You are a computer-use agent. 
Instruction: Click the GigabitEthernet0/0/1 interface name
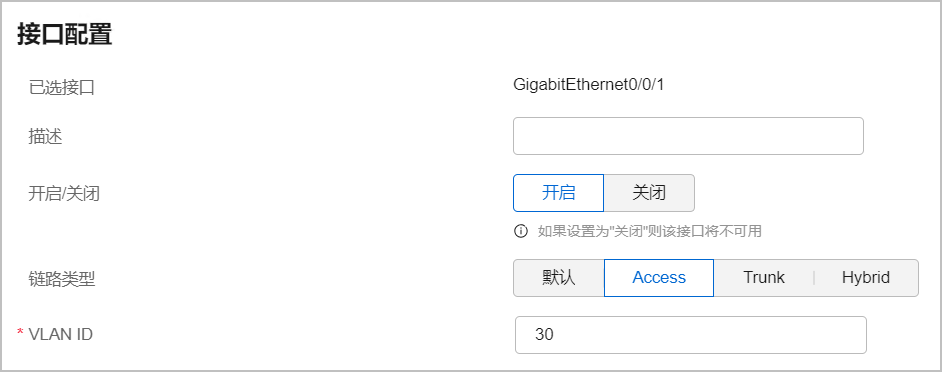pyautogui.click(x=589, y=85)
